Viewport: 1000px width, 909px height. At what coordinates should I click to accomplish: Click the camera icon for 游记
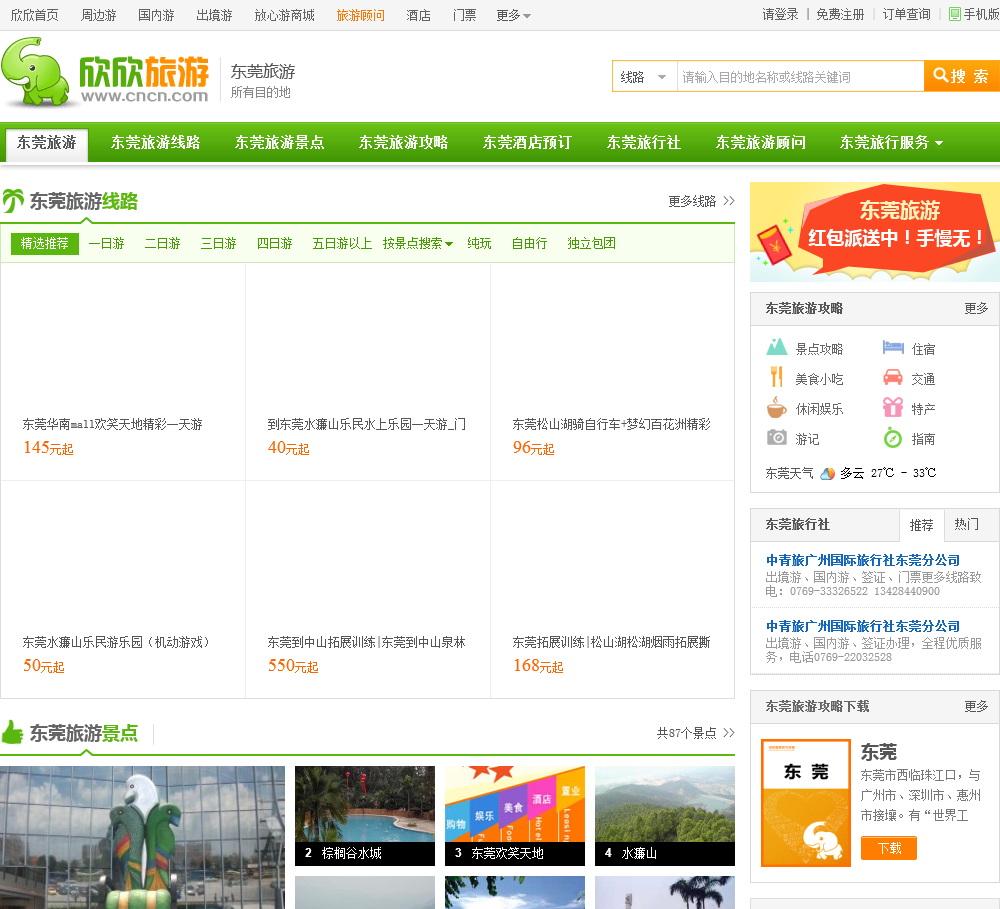(777, 438)
